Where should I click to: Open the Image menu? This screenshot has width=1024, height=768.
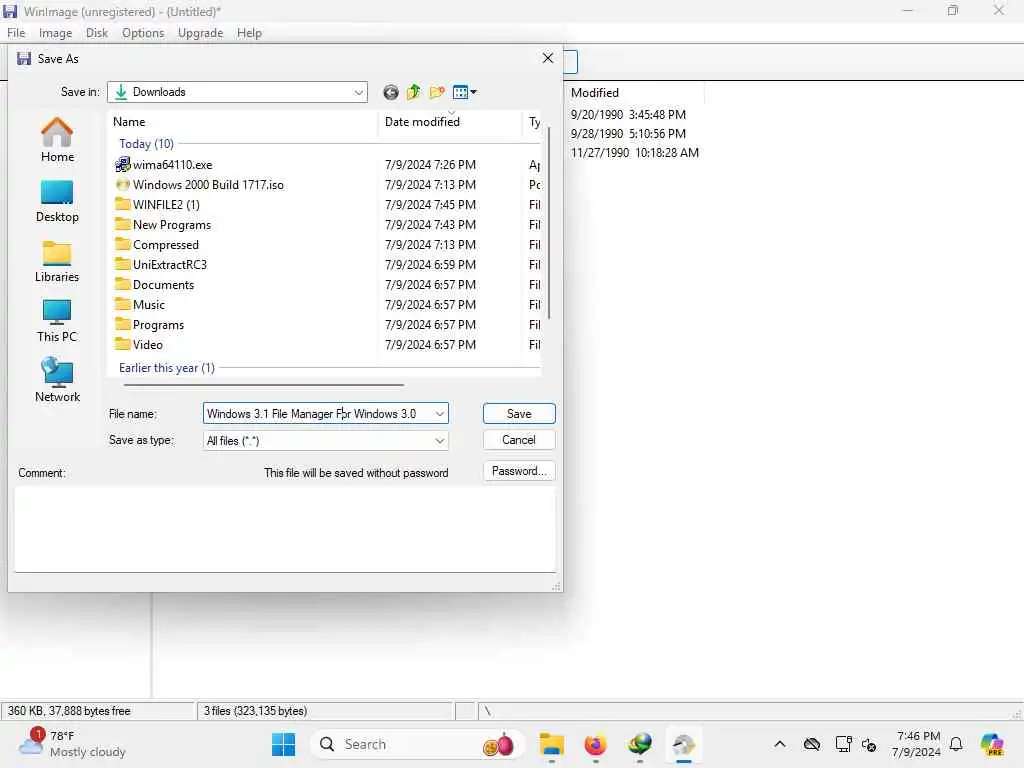pos(56,33)
